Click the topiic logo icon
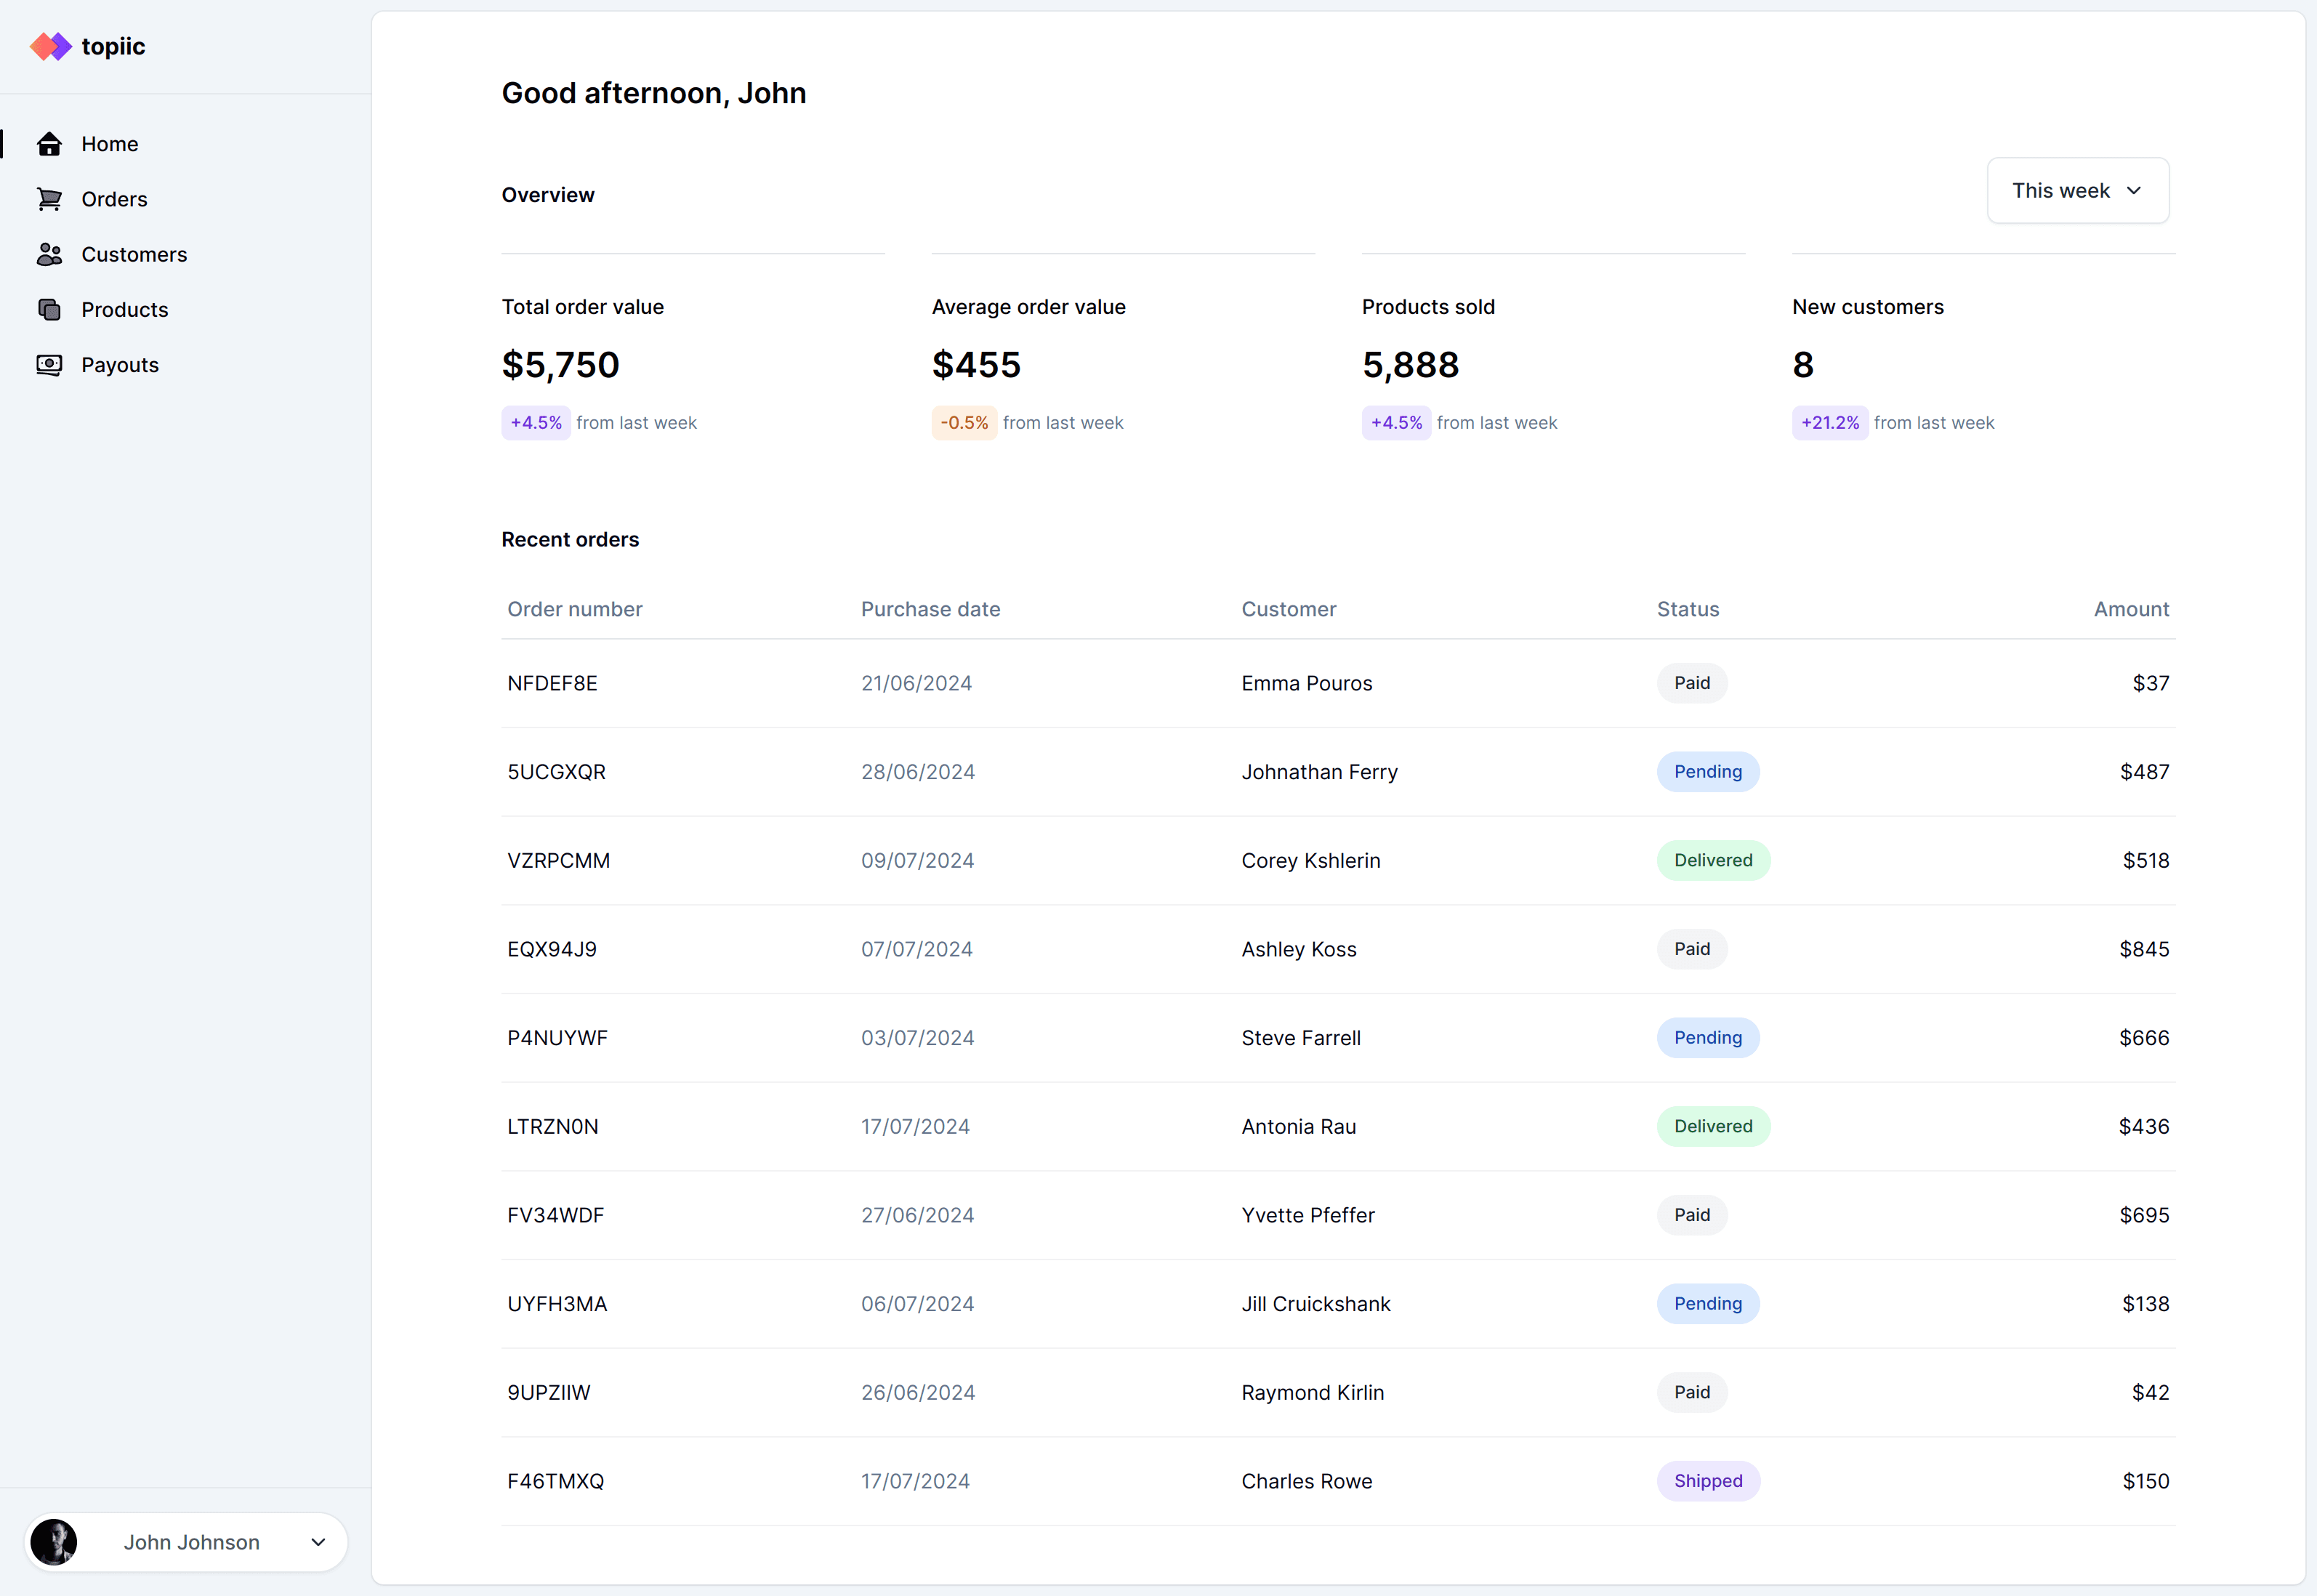The image size is (2317, 1596). (50, 46)
